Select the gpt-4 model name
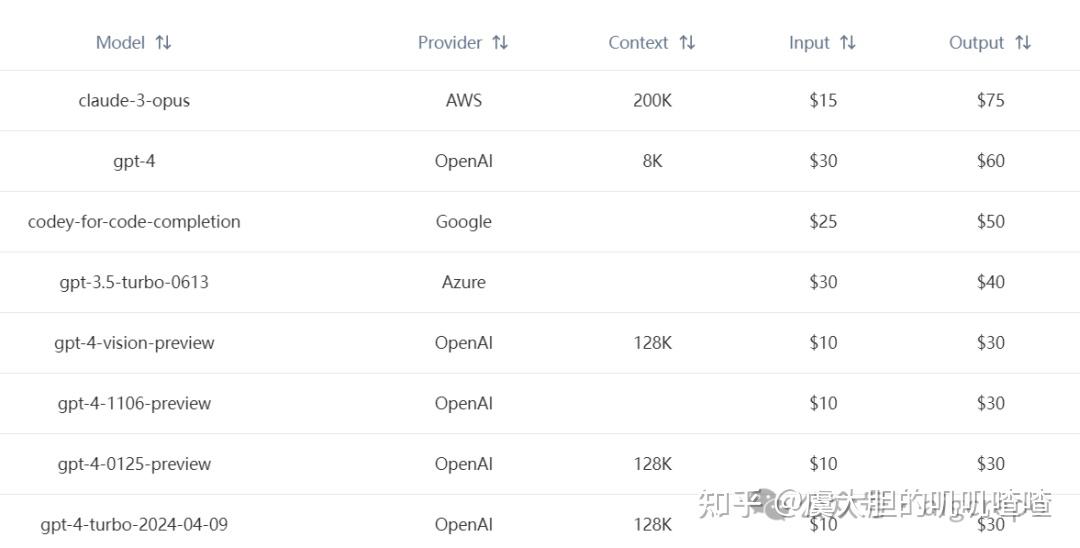Viewport: 1080px width, 548px height. tap(134, 161)
